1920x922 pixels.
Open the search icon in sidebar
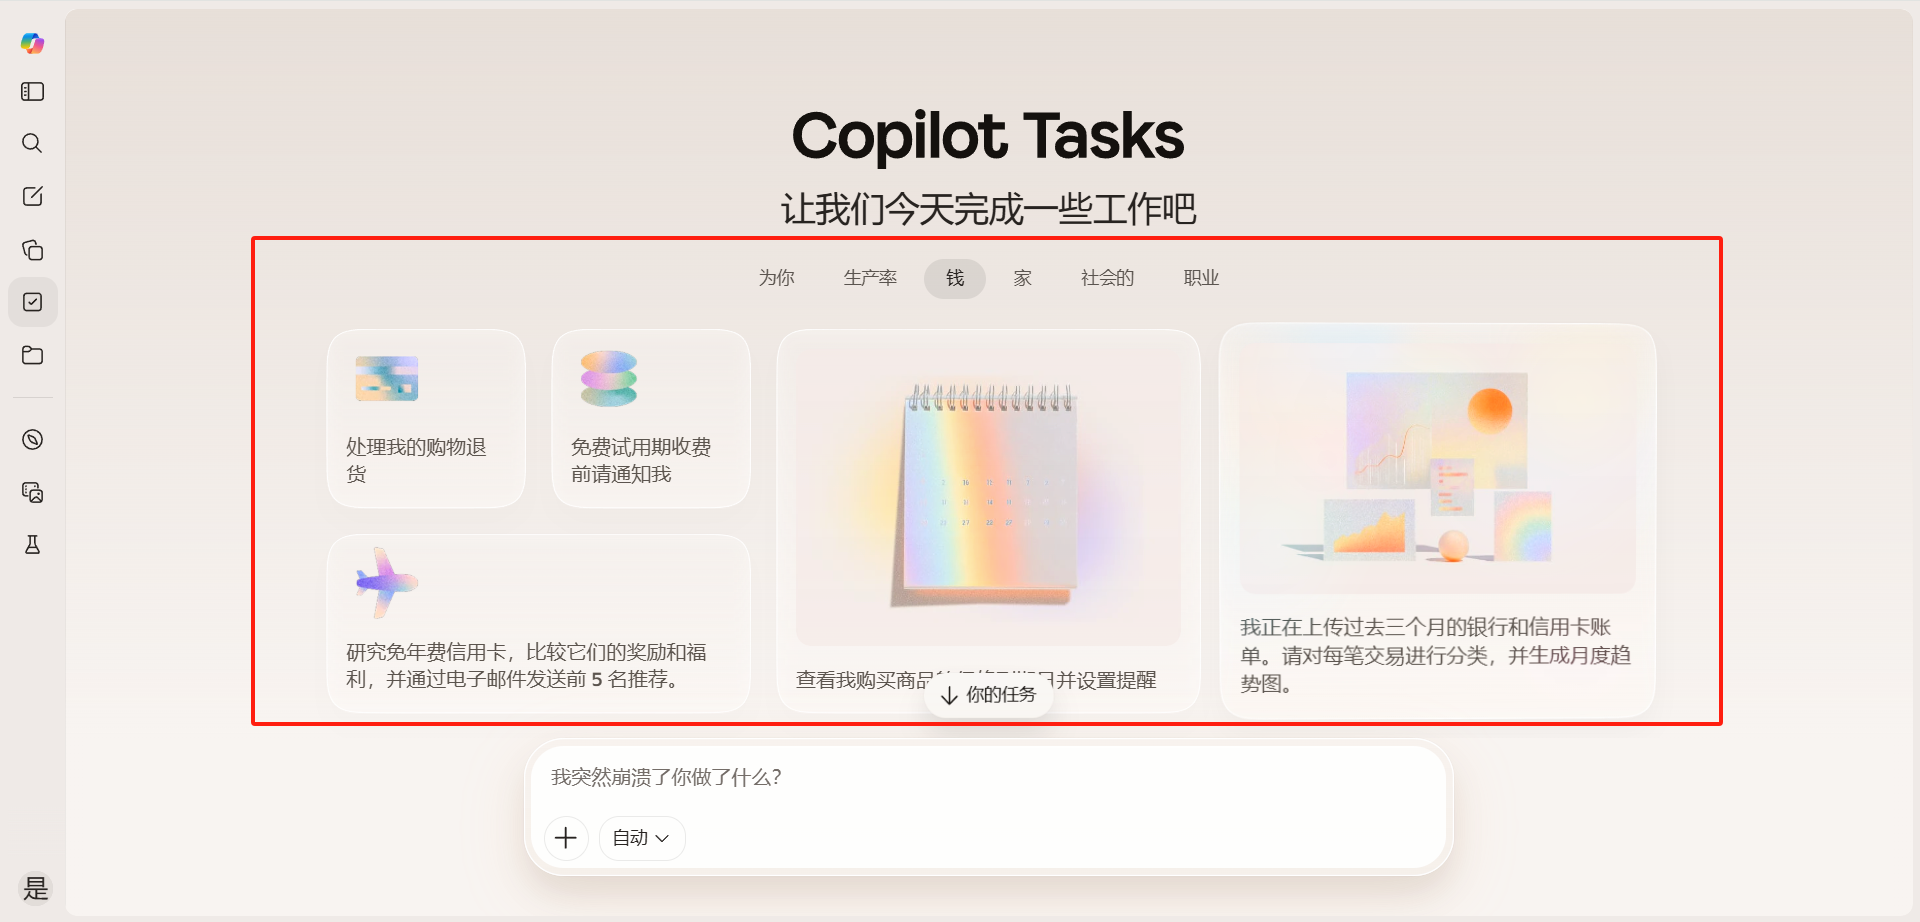pyautogui.click(x=32, y=143)
